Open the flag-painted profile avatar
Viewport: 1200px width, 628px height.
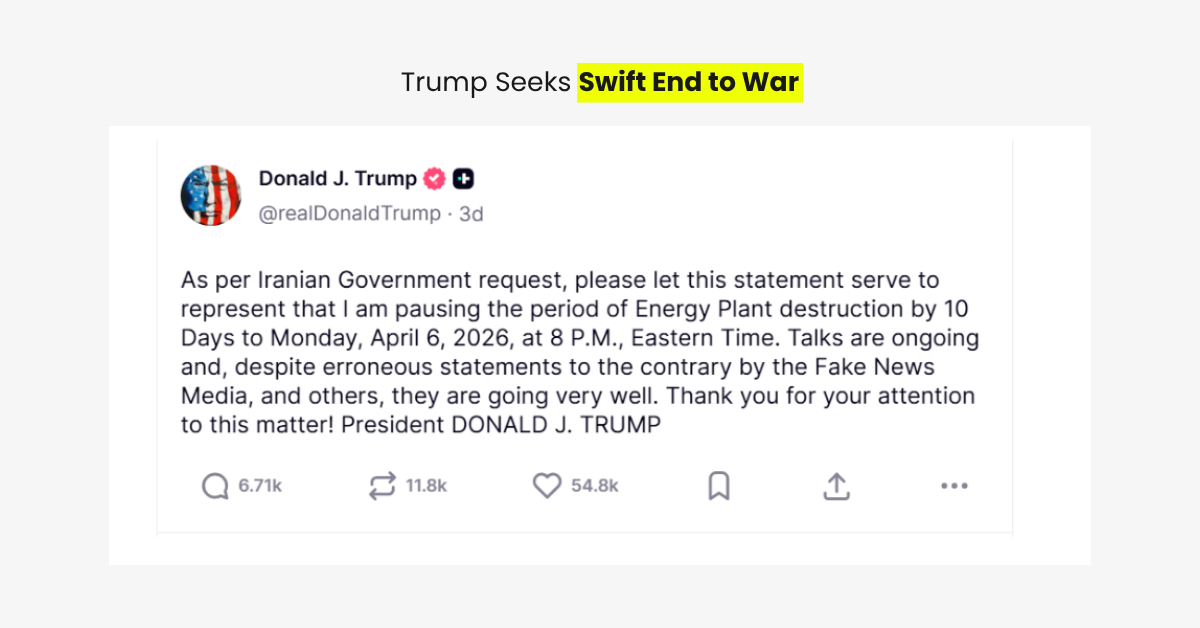(211, 195)
